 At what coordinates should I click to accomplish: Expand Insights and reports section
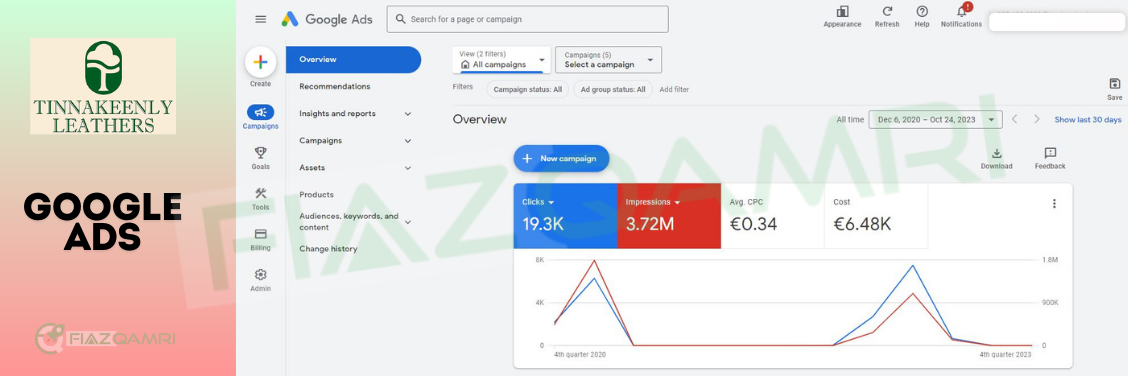(353, 114)
